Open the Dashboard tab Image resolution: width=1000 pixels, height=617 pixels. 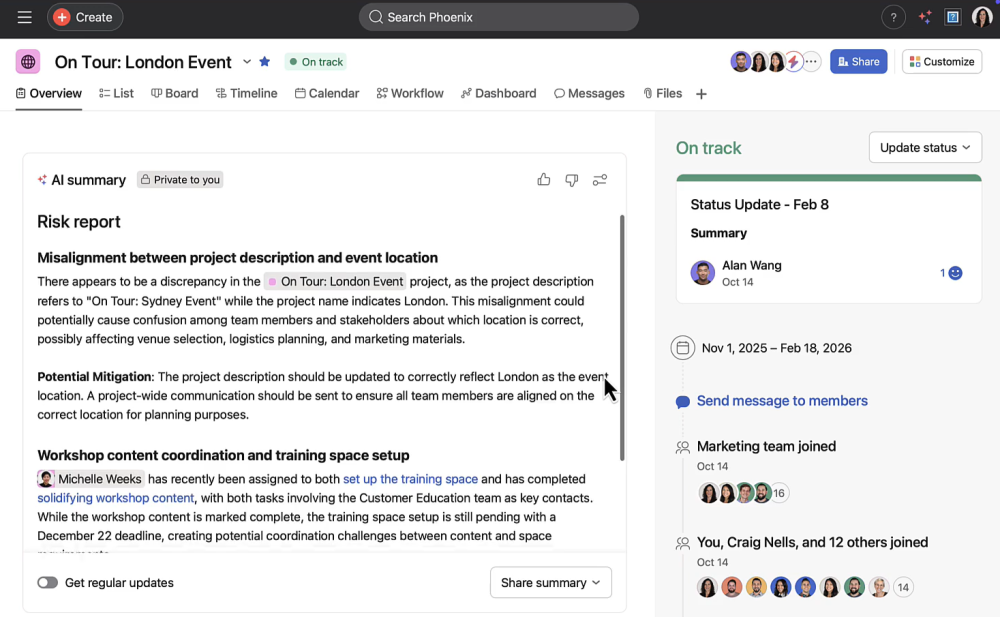498,93
